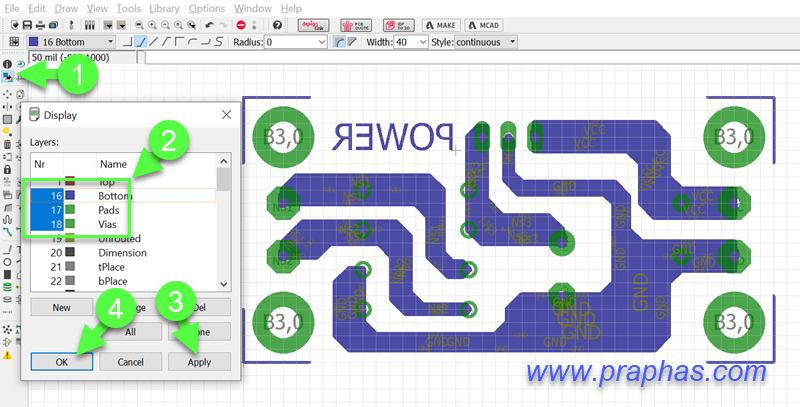Click the green color swatch of the Pads layer

coord(70,210)
